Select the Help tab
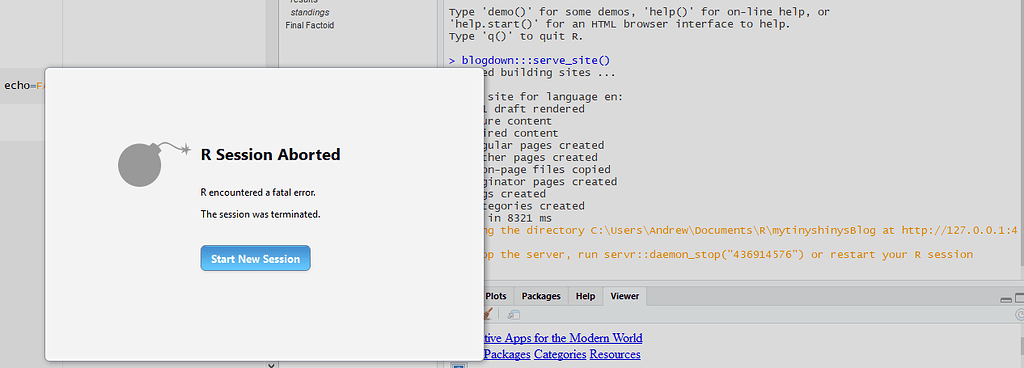The image size is (1024, 368). pyautogui.click(x=585, y=296)
